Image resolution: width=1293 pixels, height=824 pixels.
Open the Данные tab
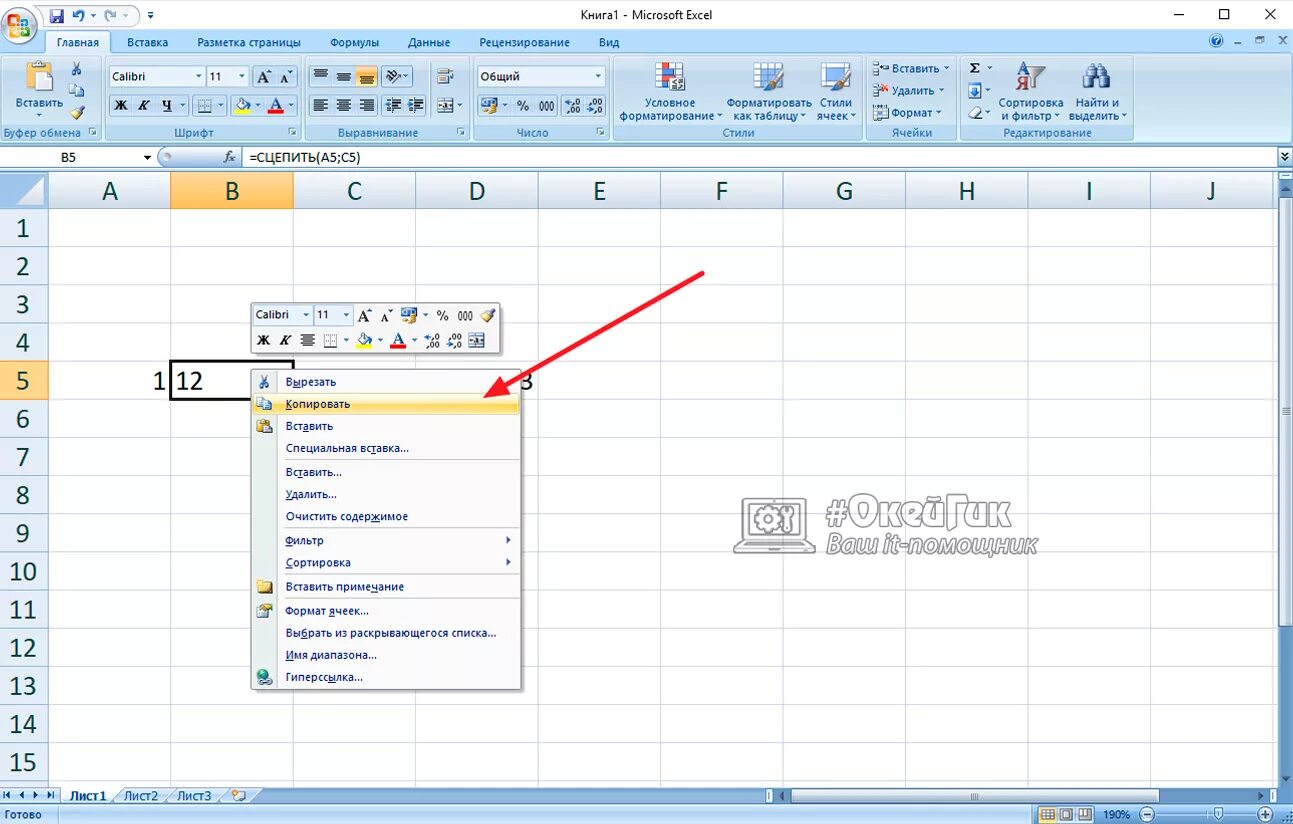[x=429, y=42]
